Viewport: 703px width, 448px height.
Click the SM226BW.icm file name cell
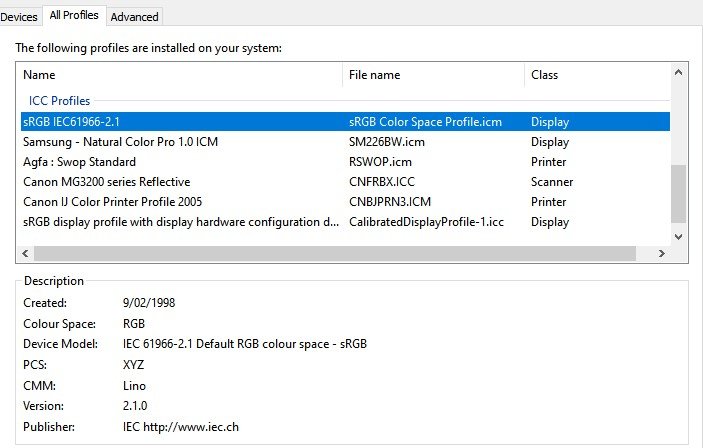[386, 142]
